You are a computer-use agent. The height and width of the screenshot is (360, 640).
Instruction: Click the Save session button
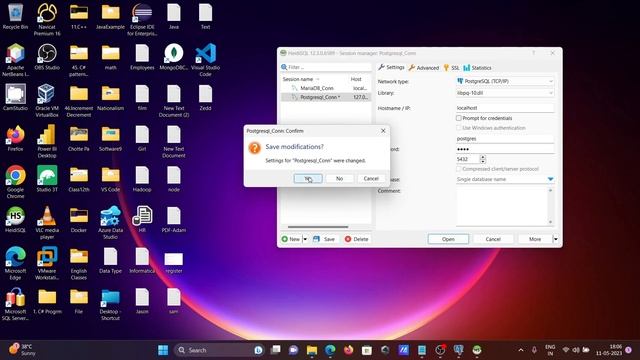tap(324, 239)
